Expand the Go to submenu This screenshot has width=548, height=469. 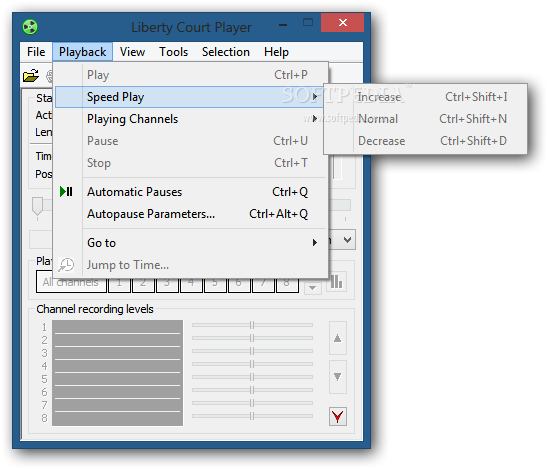coord(191,243)
